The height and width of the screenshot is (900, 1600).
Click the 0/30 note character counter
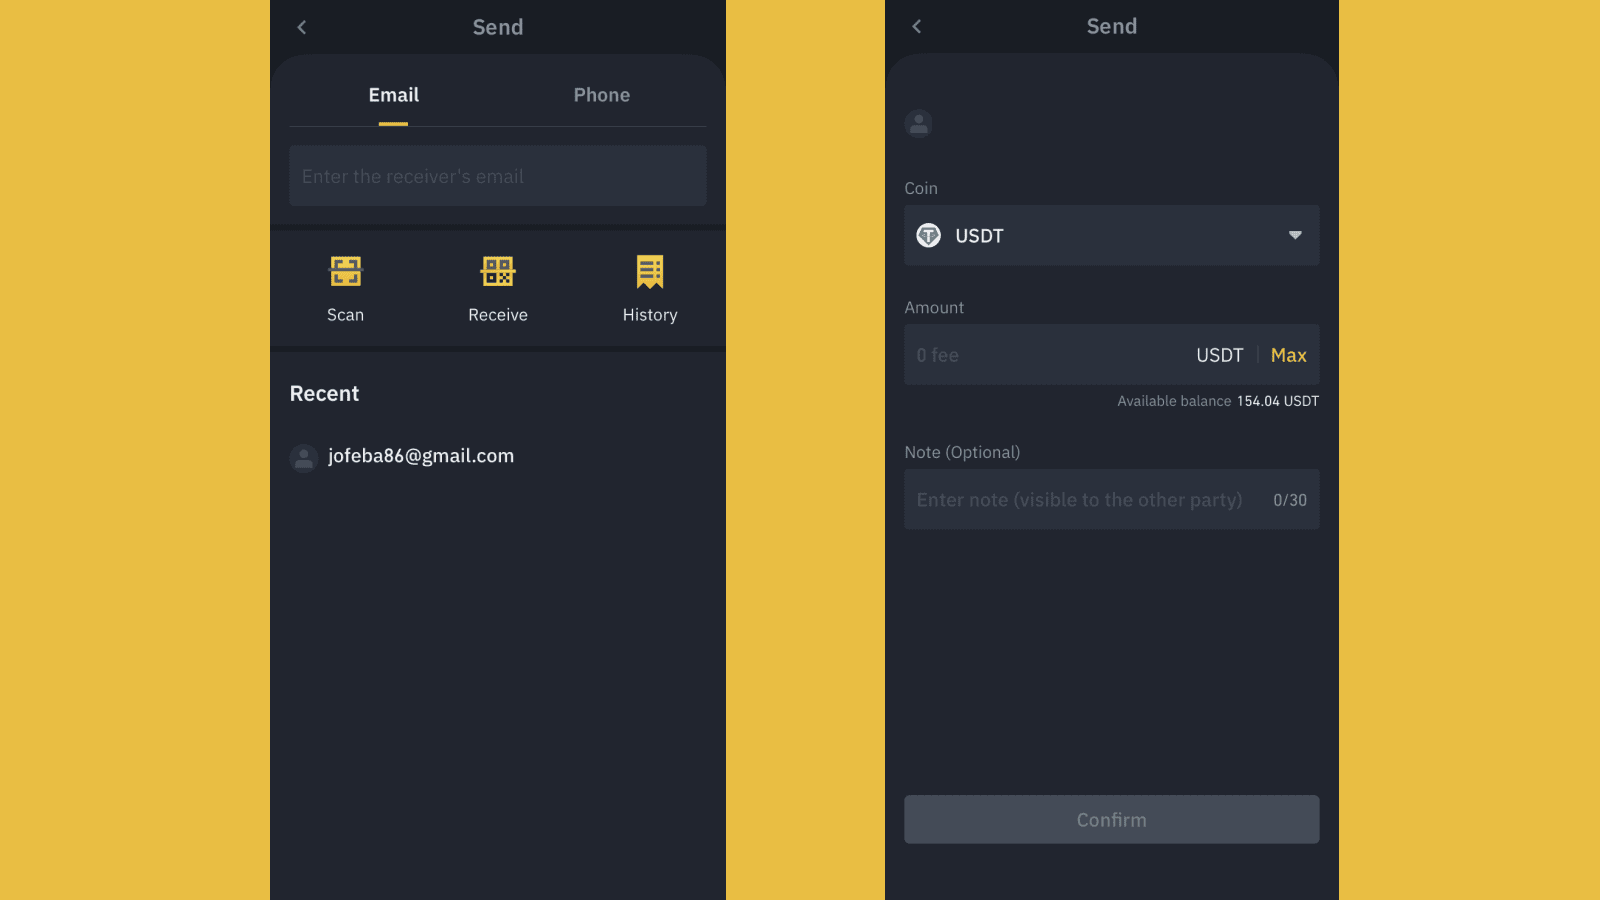coord(1290,500)
